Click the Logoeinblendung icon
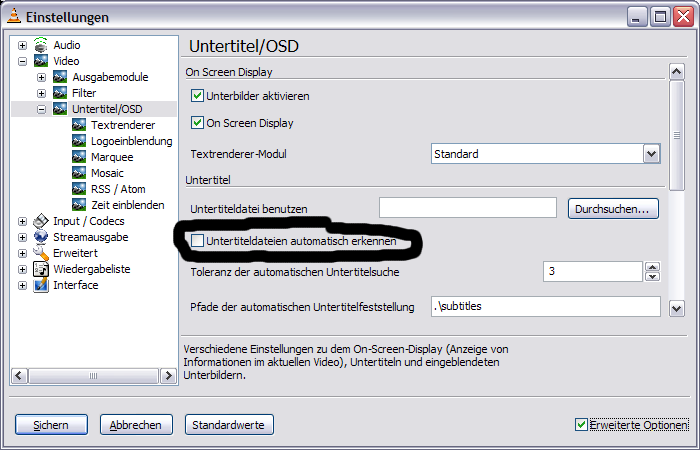The width and height of the screenshot is (700, 450). click(x=79, y=141)
